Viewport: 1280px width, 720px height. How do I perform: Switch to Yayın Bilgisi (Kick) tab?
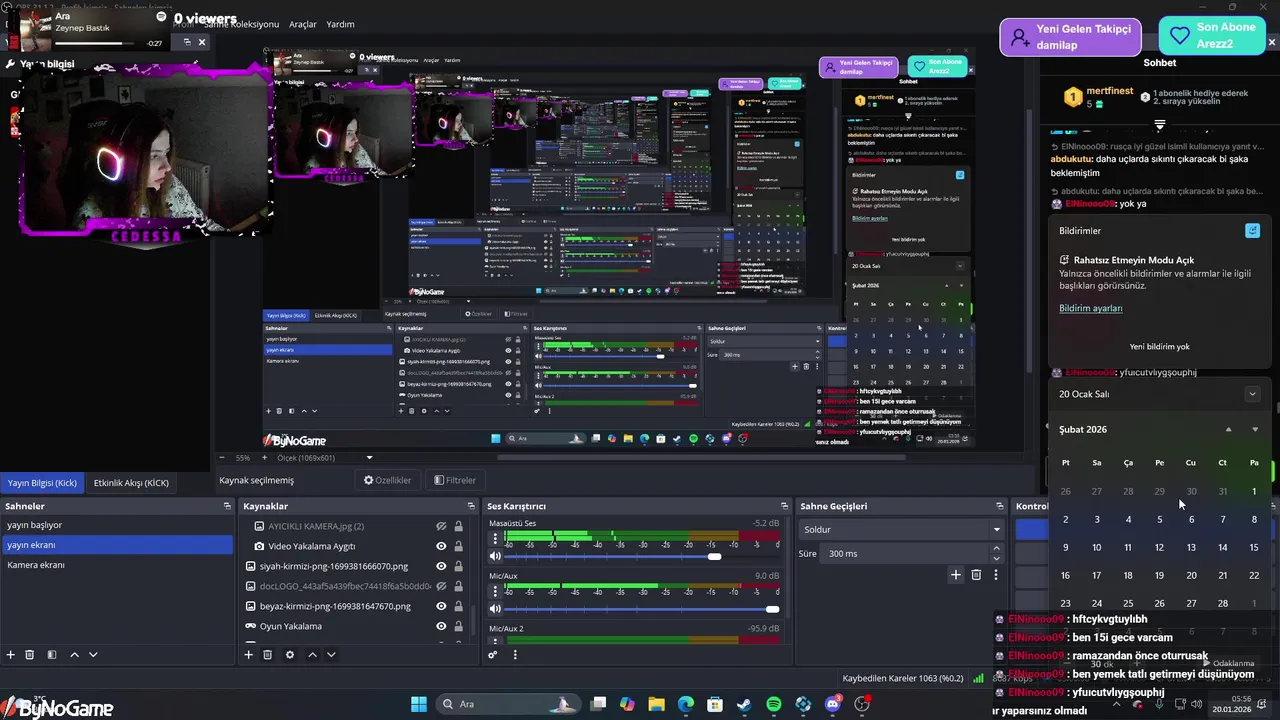[42, 483]
